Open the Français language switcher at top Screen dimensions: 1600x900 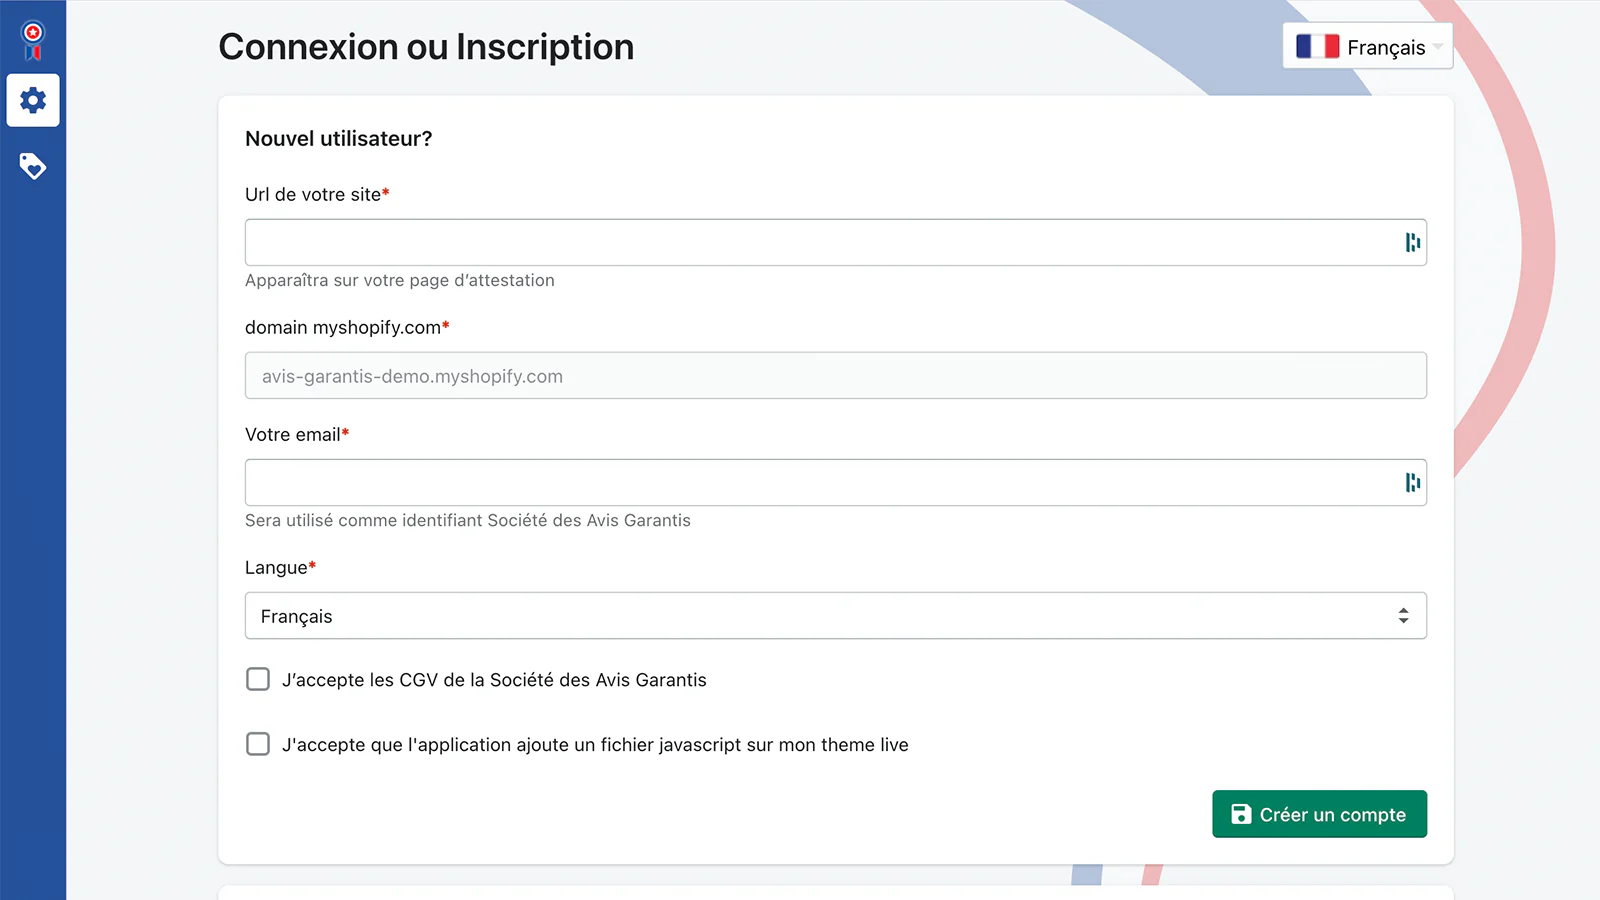tap(1368, 46)
